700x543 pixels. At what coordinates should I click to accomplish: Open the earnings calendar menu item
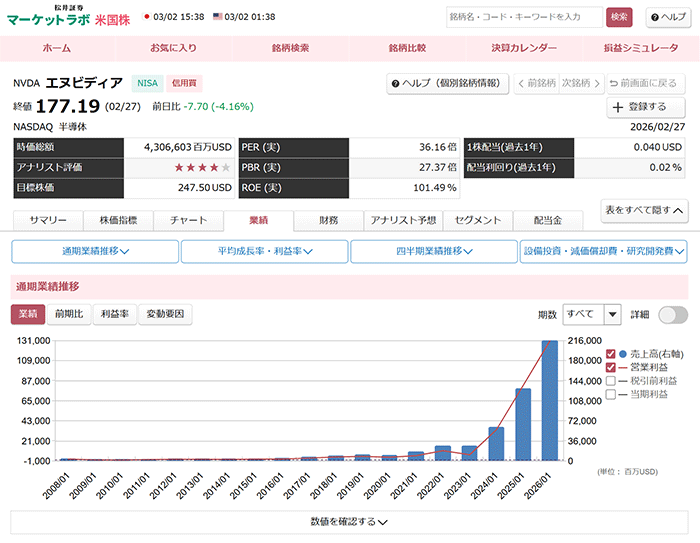coord(524,48)
